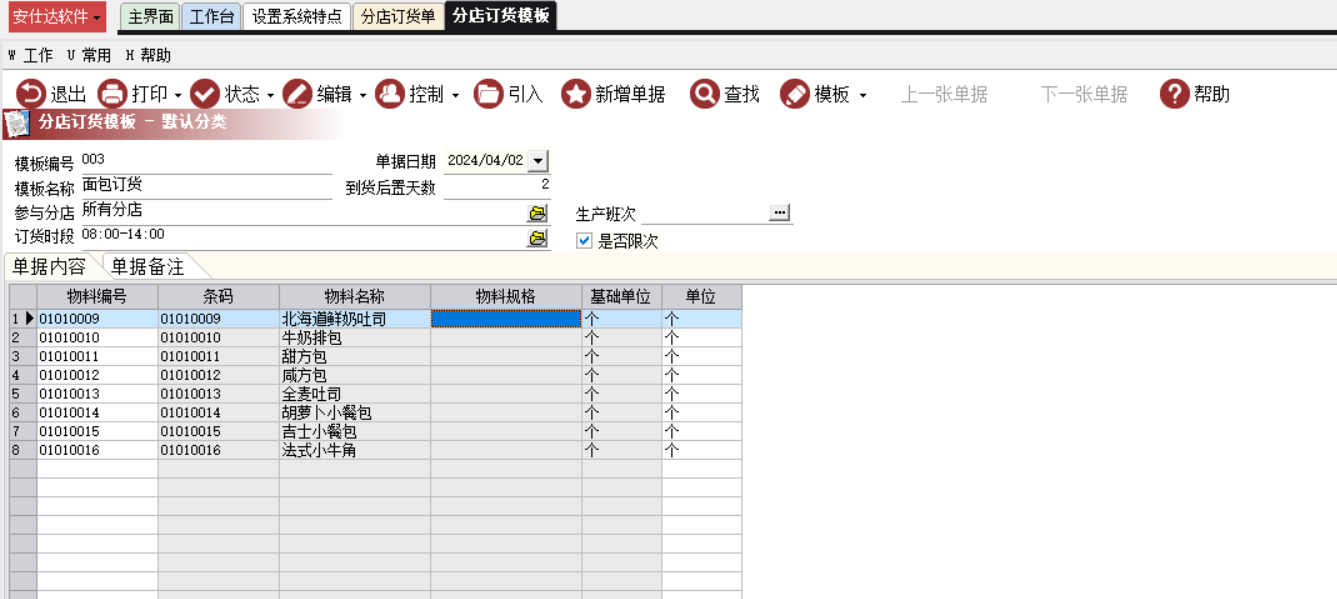Screen dimensions: 1337x599
Task: Uncheck the 是否限次 checkbox
Action: click(585, 241)
